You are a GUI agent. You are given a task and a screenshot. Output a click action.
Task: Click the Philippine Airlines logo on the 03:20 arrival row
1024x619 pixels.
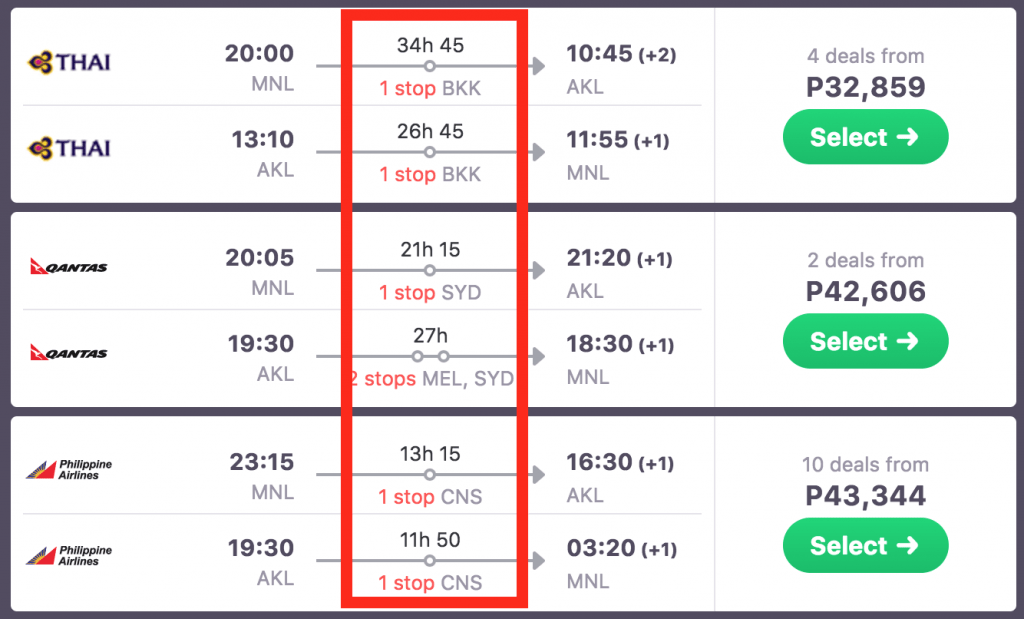[69, 556]
